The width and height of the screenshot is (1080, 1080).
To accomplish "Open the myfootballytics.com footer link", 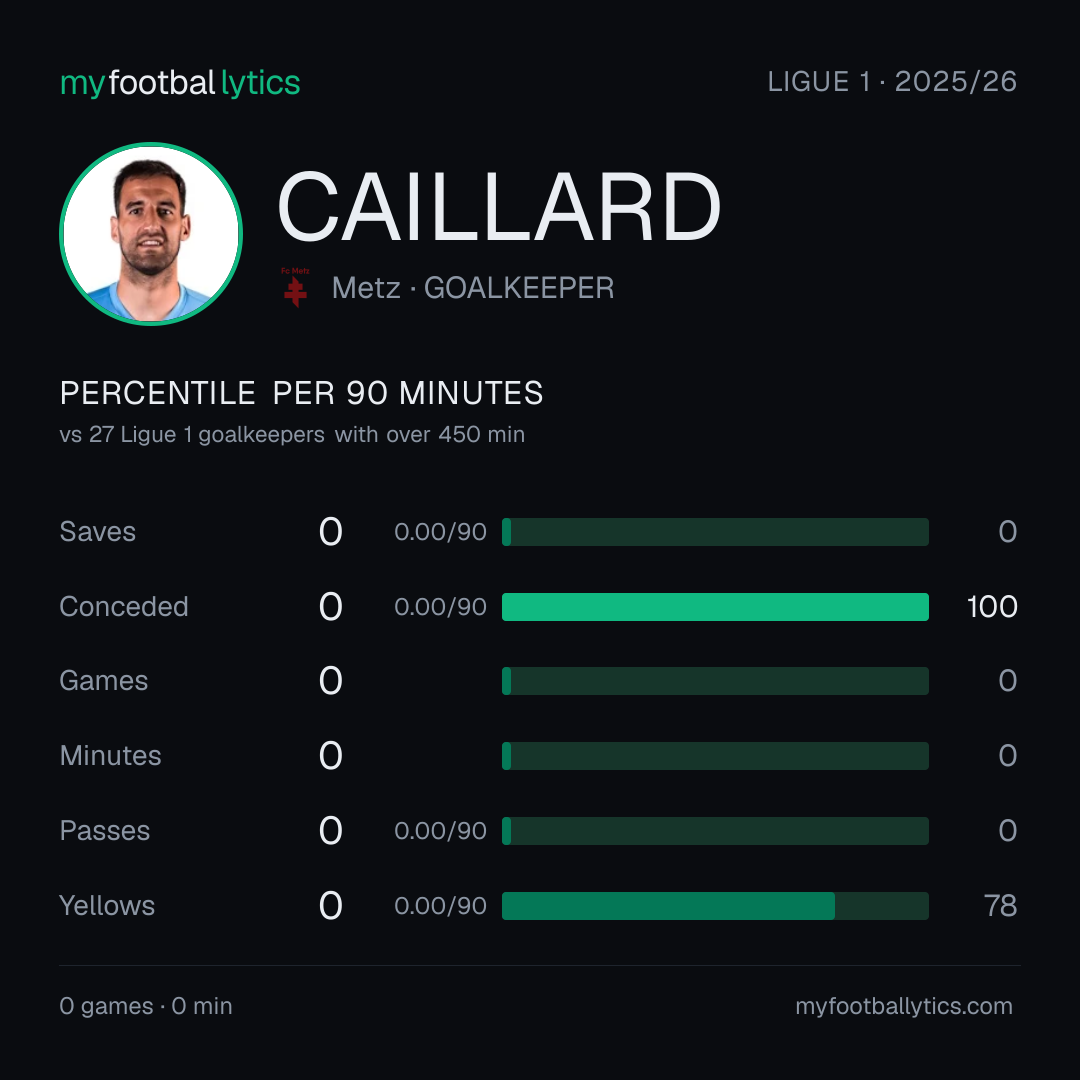I will tap(904, 1006).
